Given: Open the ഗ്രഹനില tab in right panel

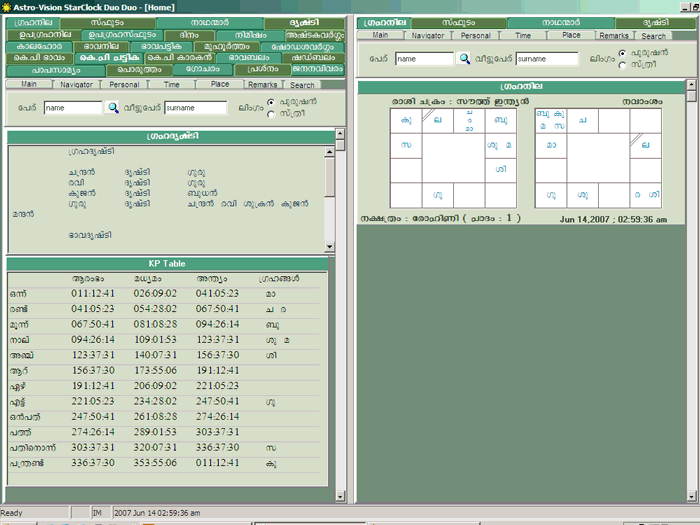Looking at the screenshot, I should pyautogui.click(x=384, y=22).
